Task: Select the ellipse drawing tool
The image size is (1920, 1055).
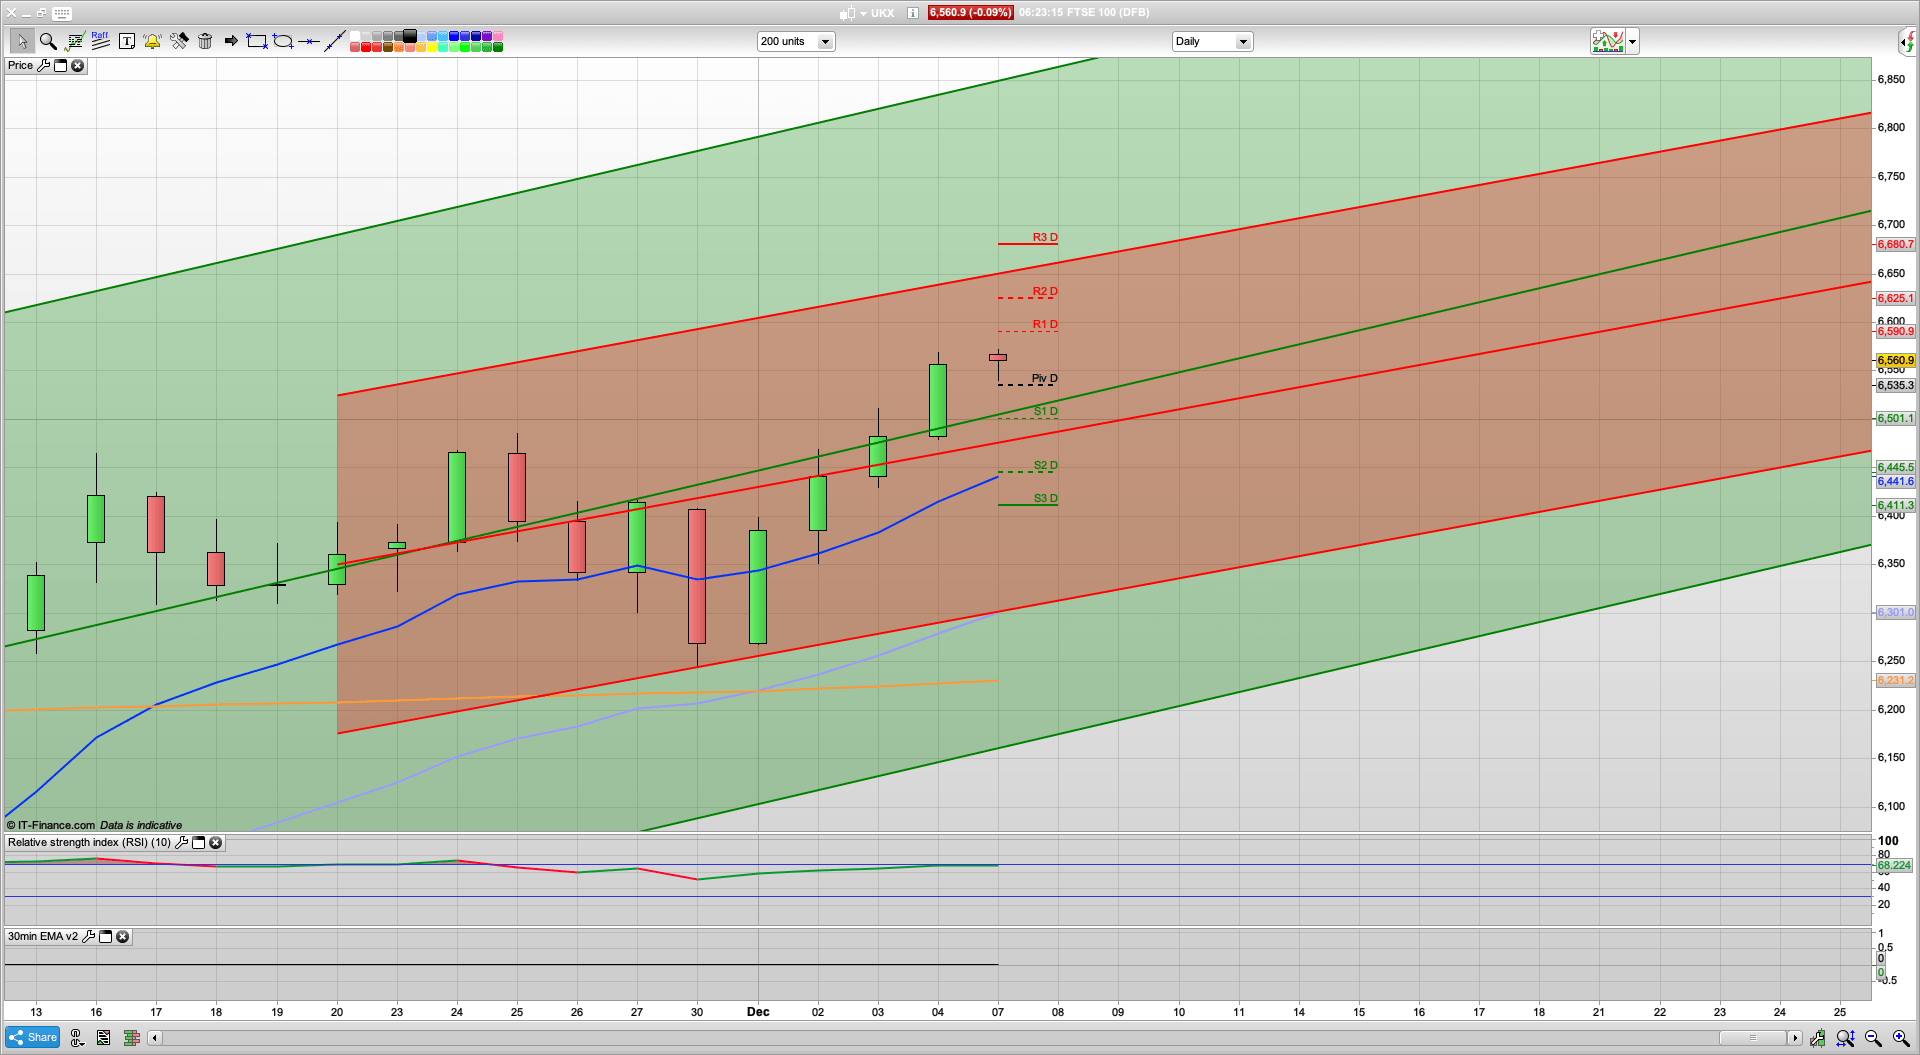Action: (283, 41)
